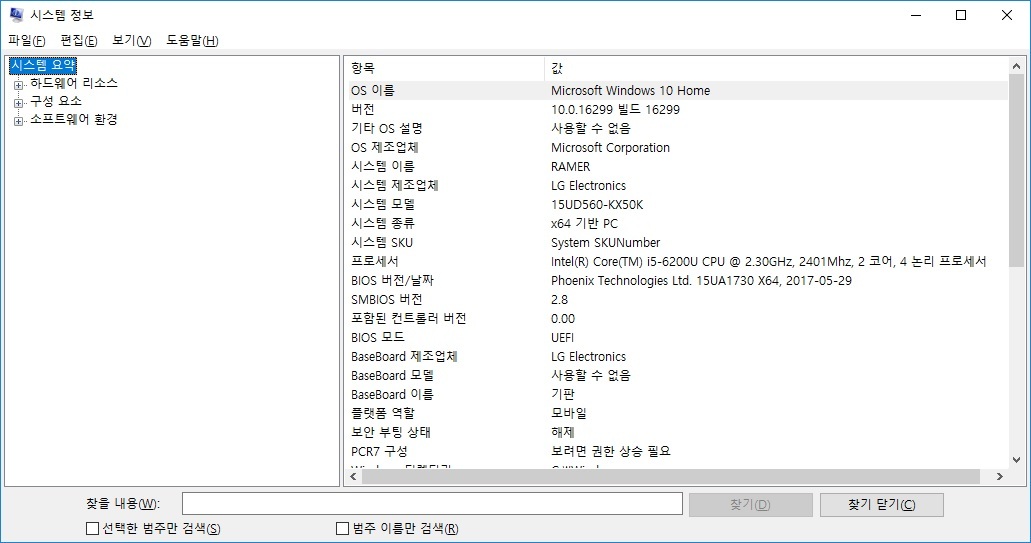Click the 값 column header
This screenshot has width=1031, height=543.
(x=775, y=68)
